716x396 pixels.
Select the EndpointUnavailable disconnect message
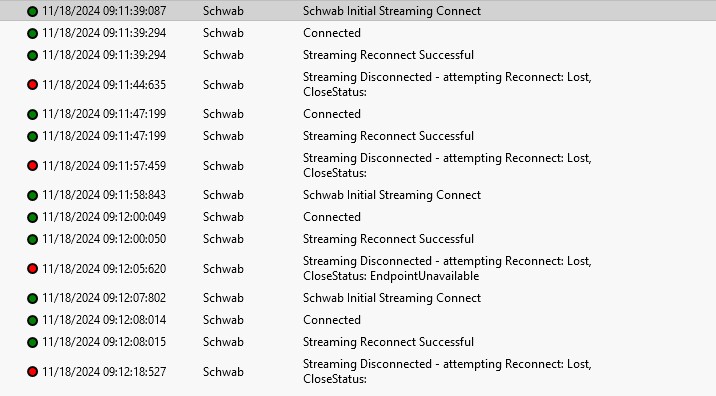tap(447, 268)
